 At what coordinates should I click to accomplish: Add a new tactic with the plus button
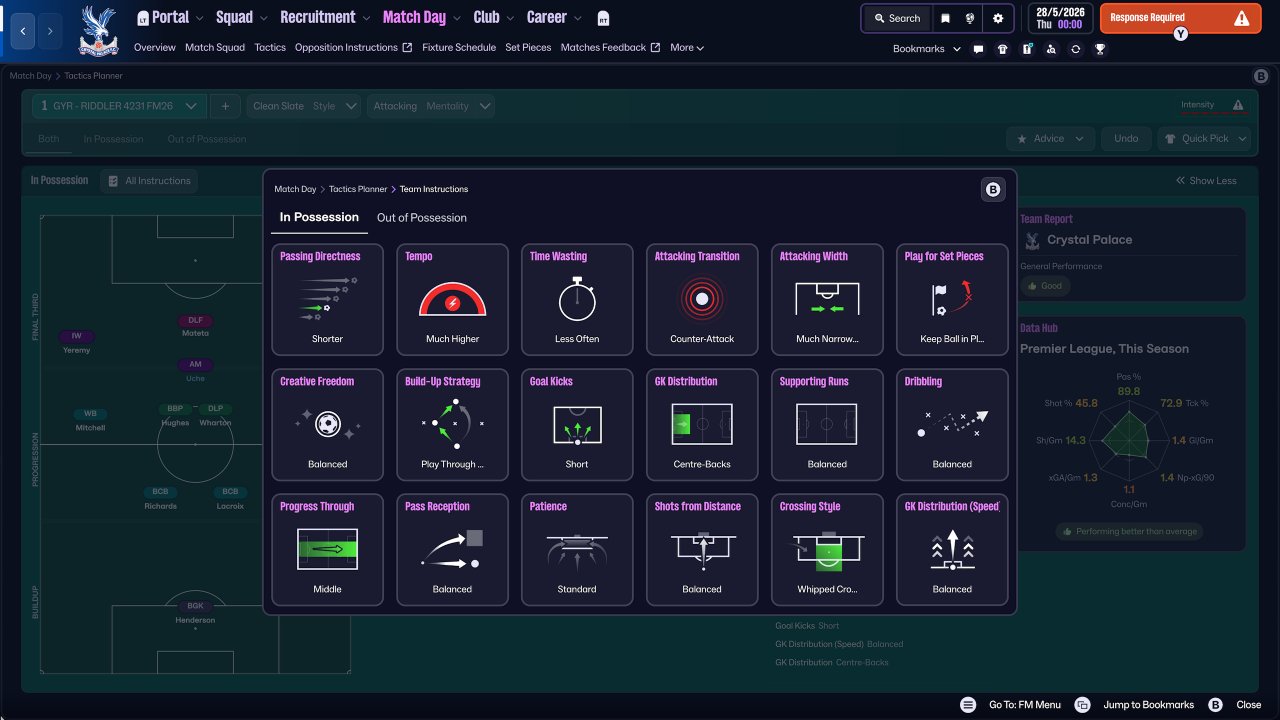point(225,106)
